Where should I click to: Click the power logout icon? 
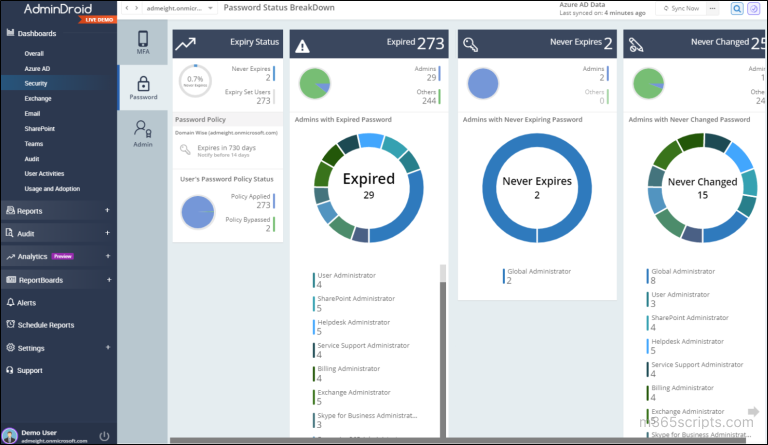click(x=104, y=435)
